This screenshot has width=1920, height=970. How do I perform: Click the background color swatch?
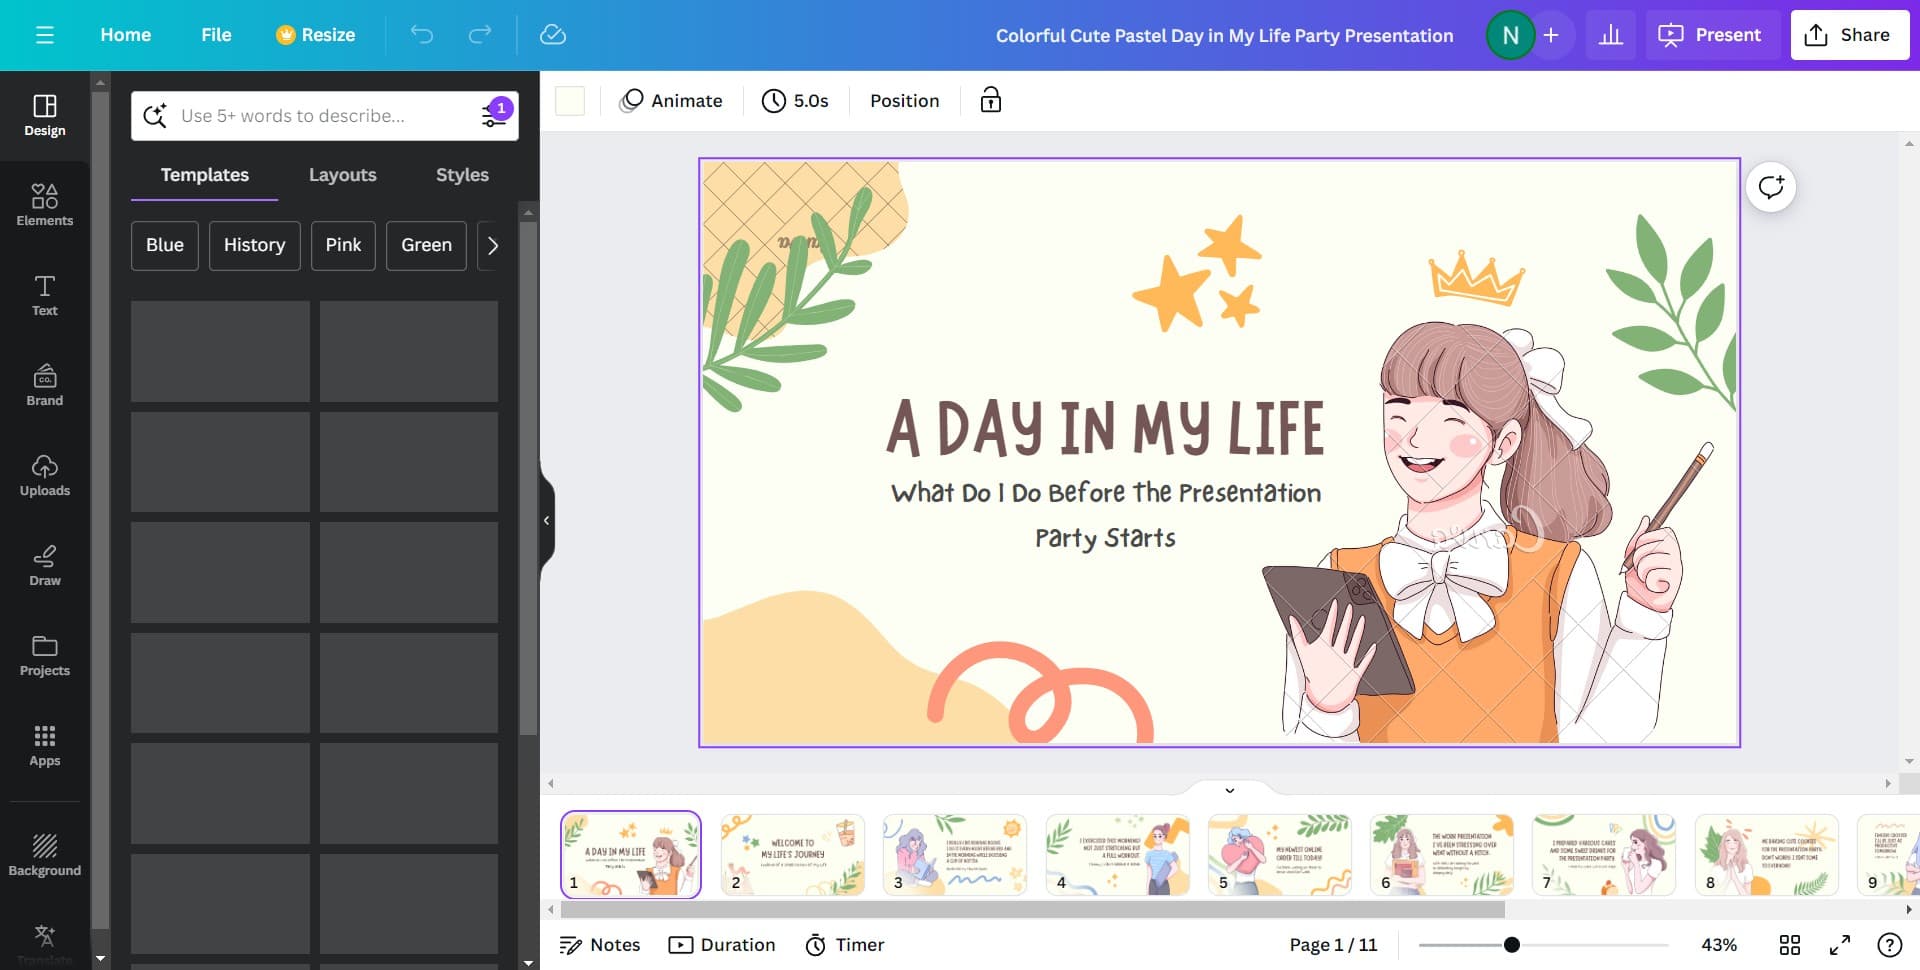pos(570,101)
